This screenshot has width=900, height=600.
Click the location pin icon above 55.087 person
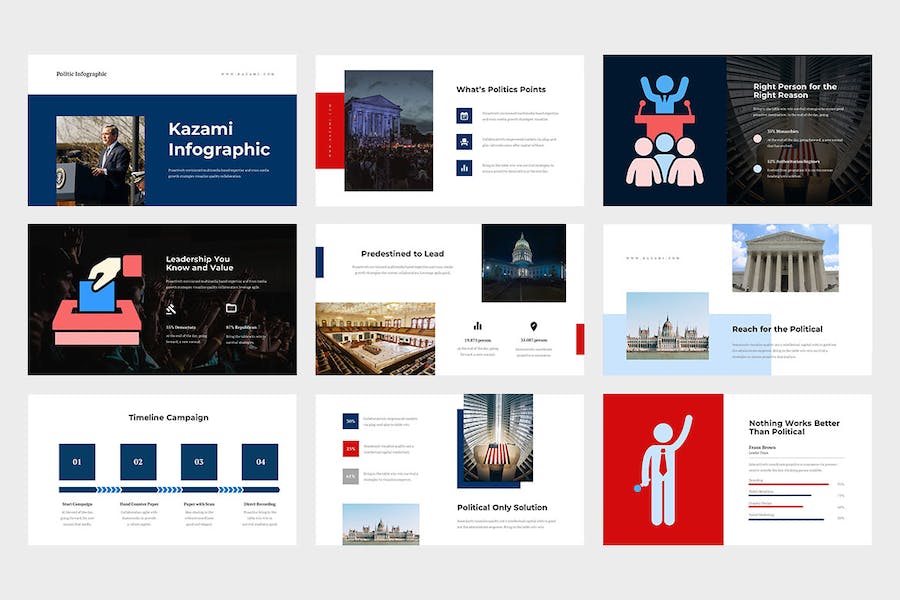(534, 326)
